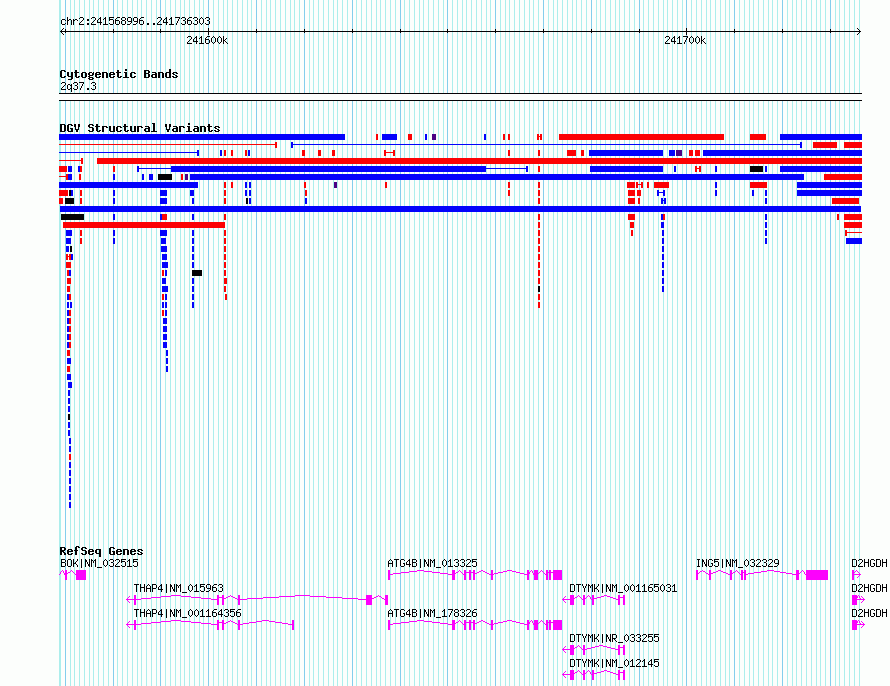Screen dimensions: 890x686
Task: Open the DTYMK|NM_012145 transcript label
Action: pyautogui.click(x=614, y=663)
